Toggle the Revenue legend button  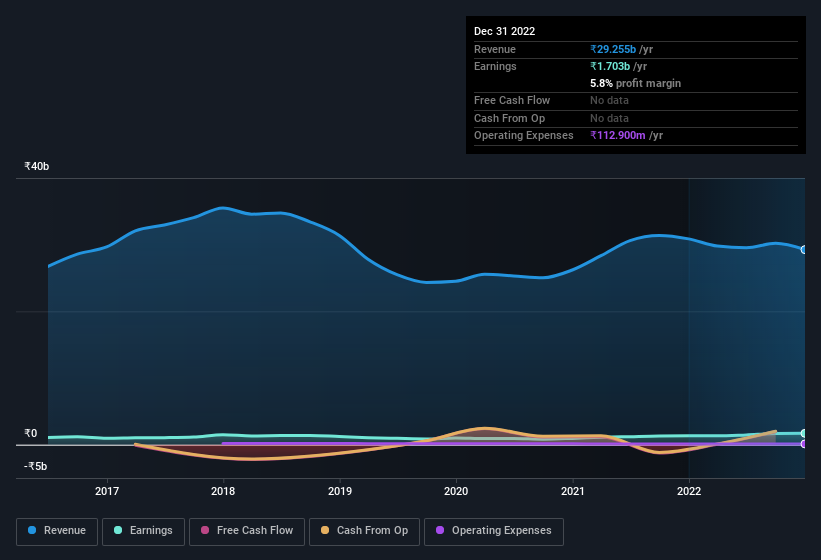pos(57,531)
